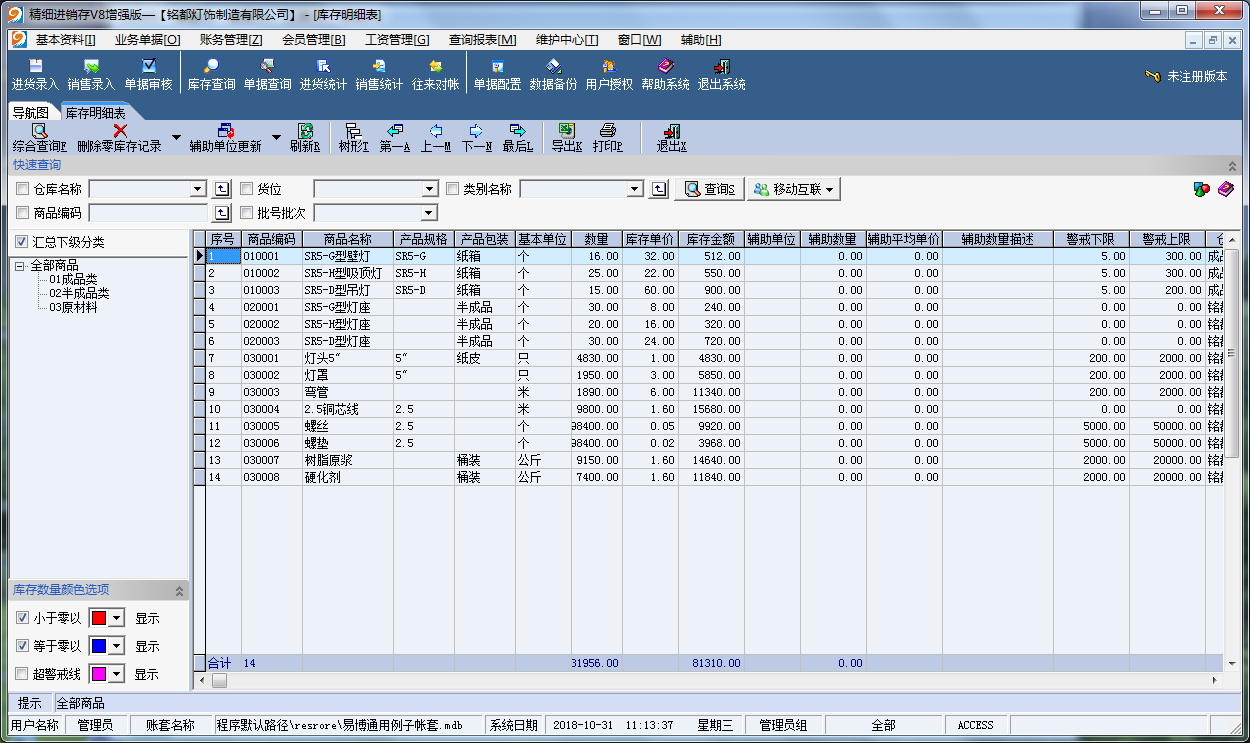The image size is (1250, 743).
Task: Open the 基本资料 menu
Action: [x=65, y=40]
